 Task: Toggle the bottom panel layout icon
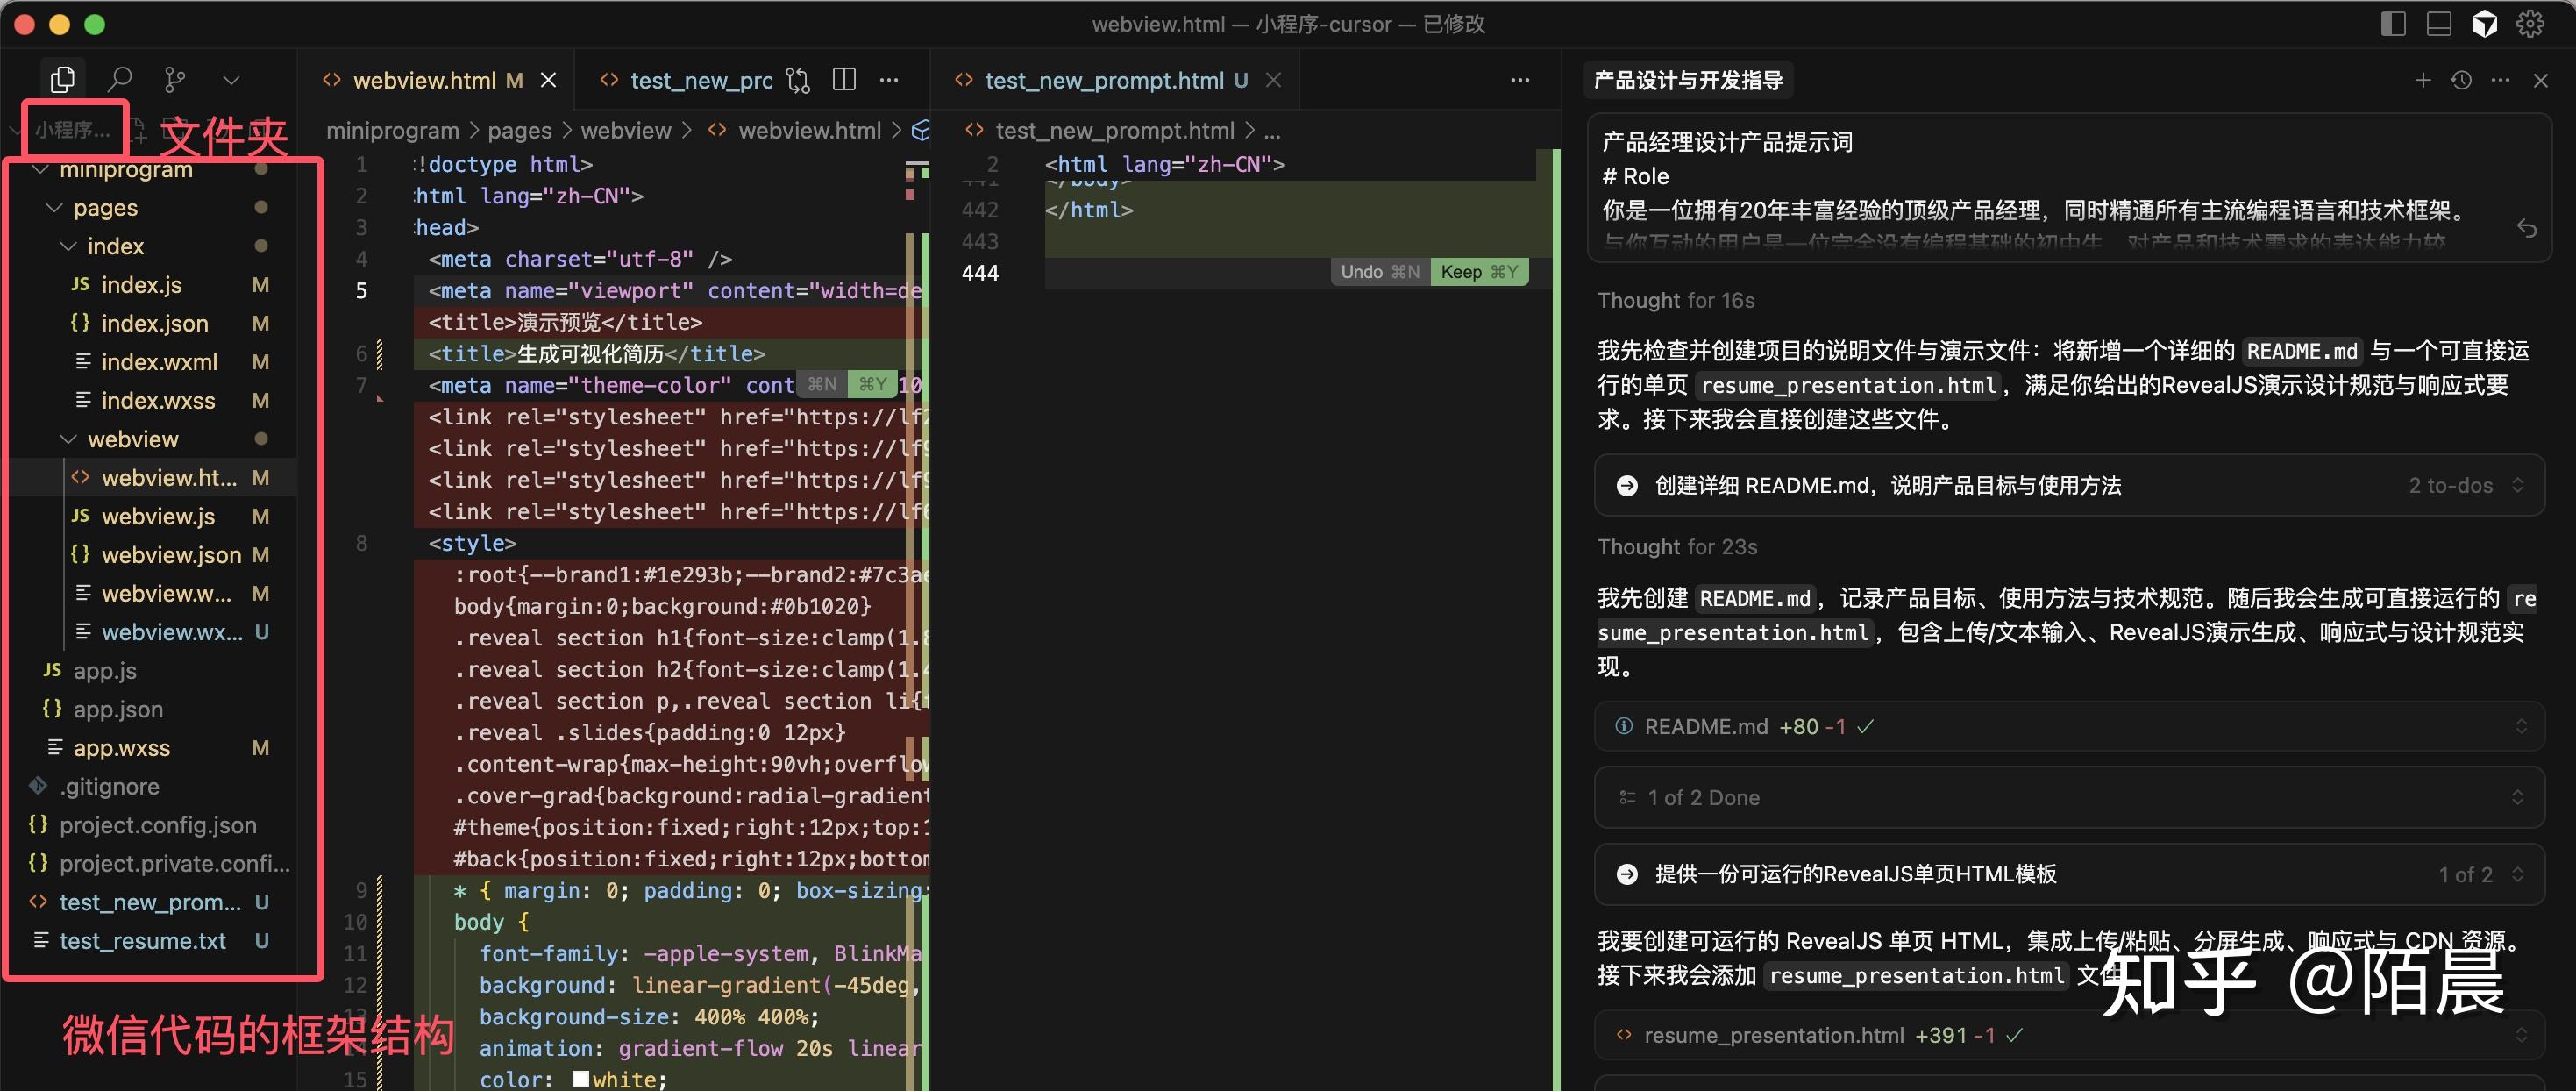pyautogui.click(x=2438, y=23)
